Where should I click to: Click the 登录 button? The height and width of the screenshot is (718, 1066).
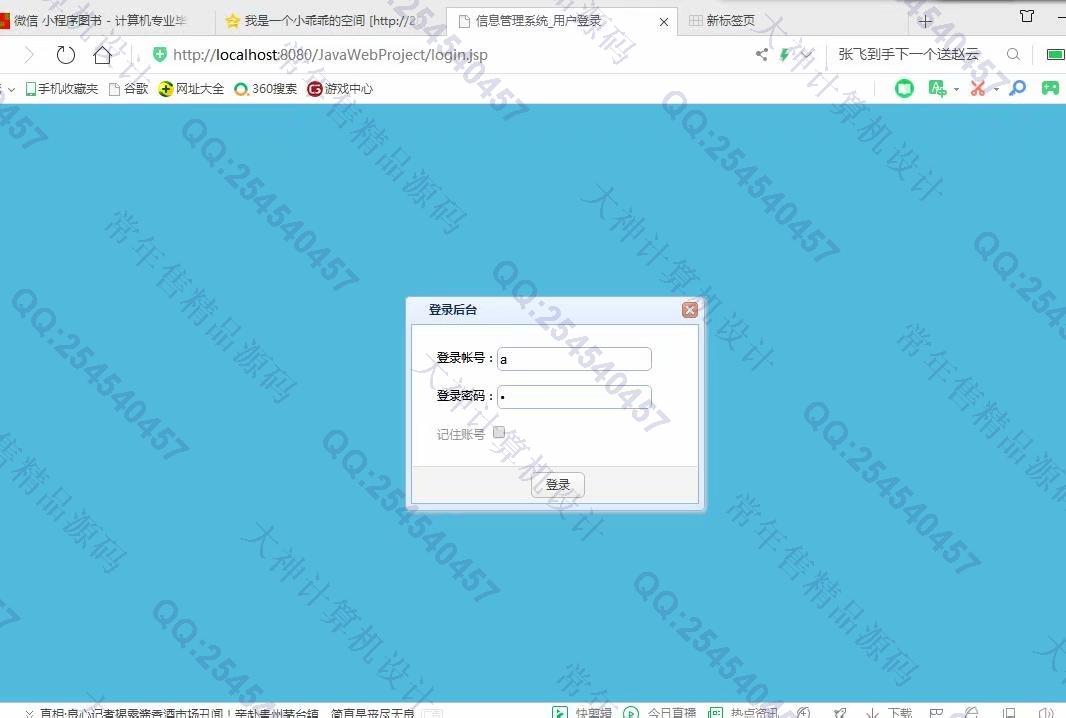pyautogui.click(x=557, y=485)
